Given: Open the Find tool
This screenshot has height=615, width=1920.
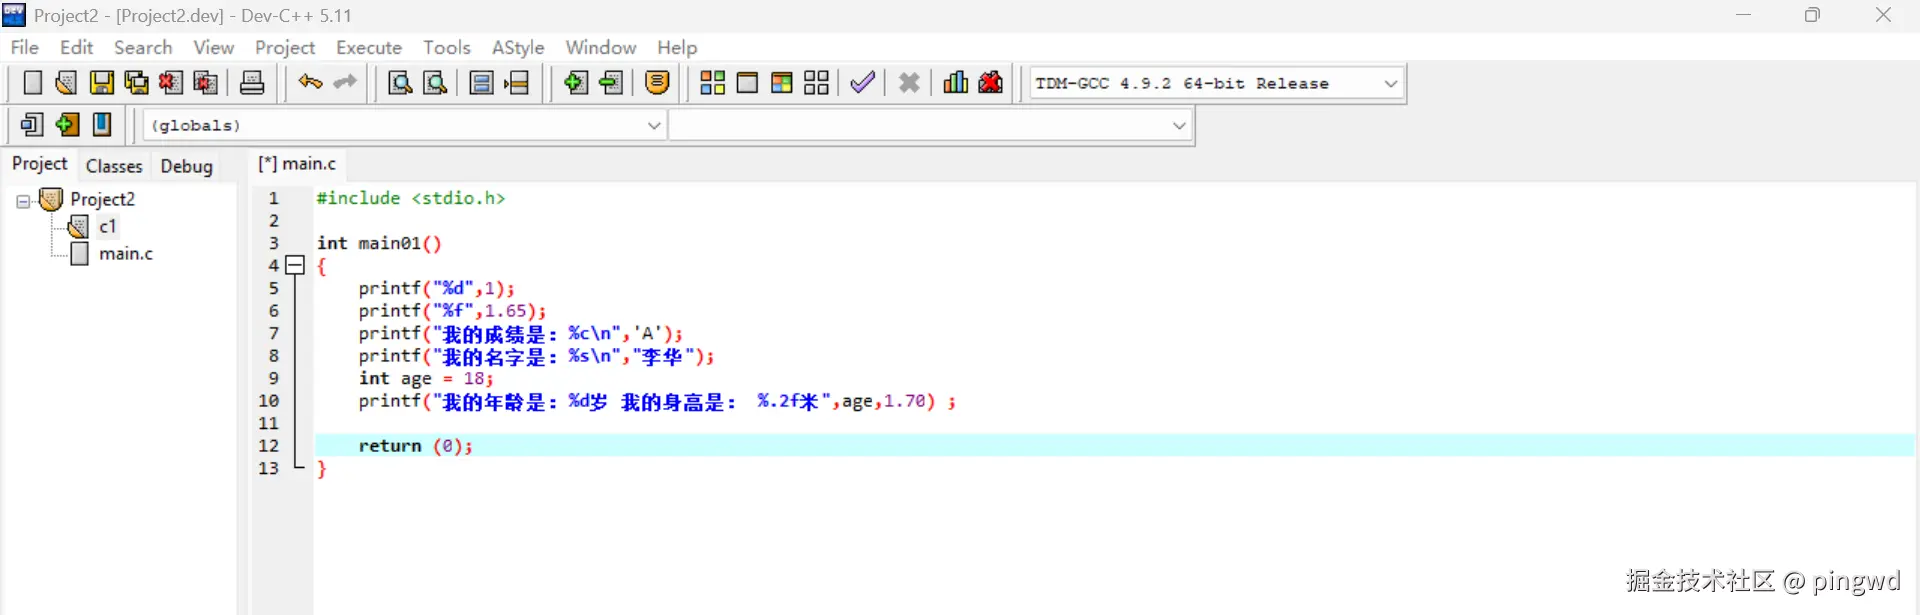Looking at the screenshot, I should (400, 83).
